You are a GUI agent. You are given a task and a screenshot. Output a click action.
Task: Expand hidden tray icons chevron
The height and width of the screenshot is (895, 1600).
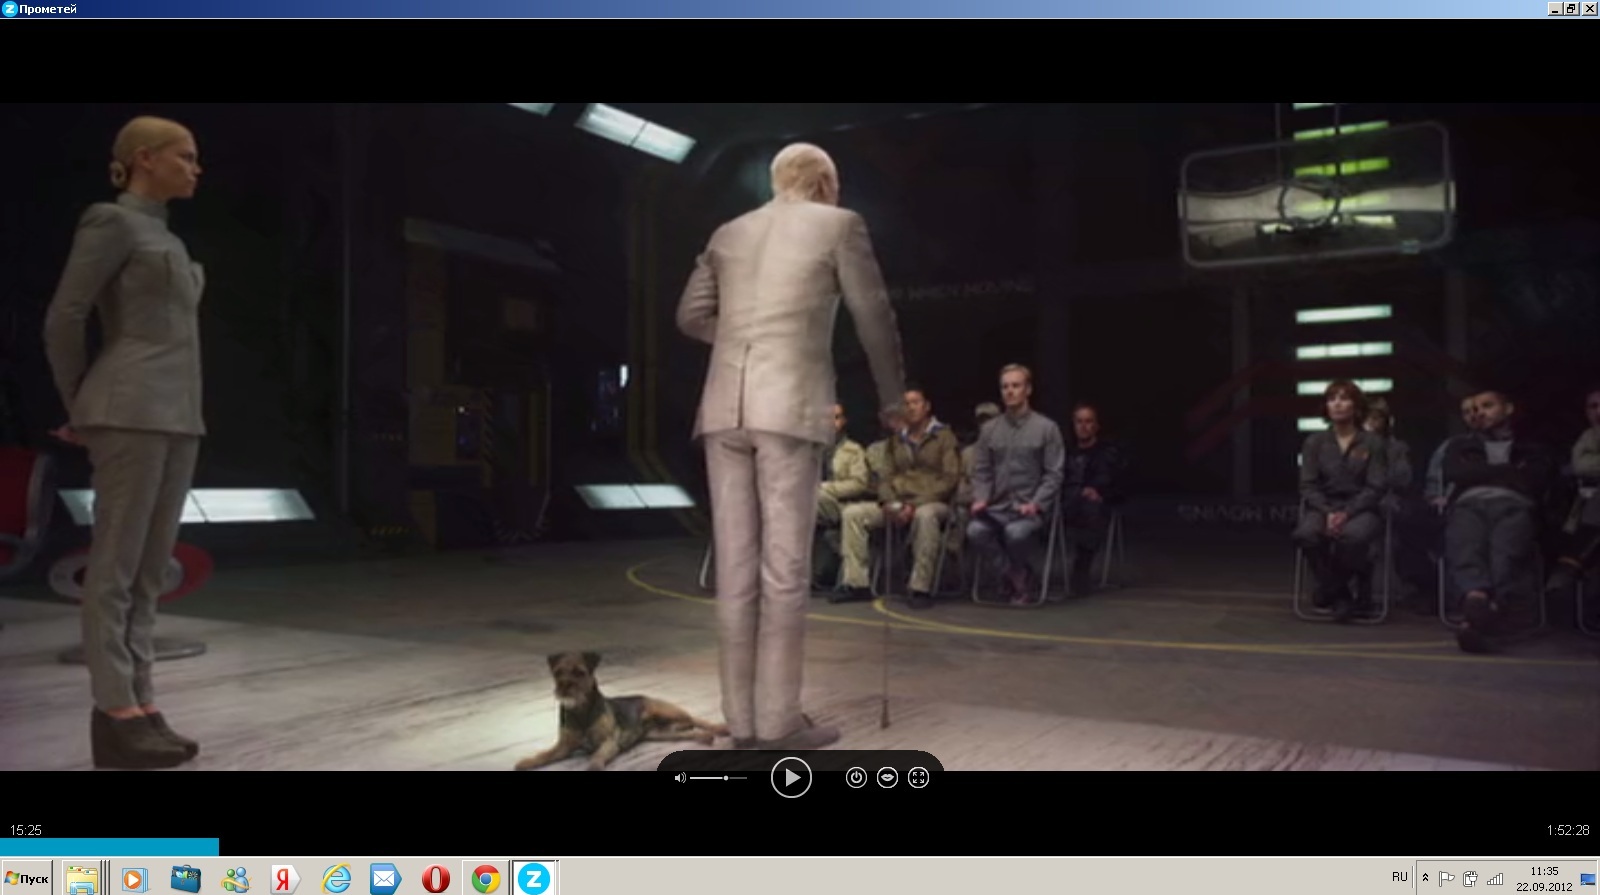1426,879
